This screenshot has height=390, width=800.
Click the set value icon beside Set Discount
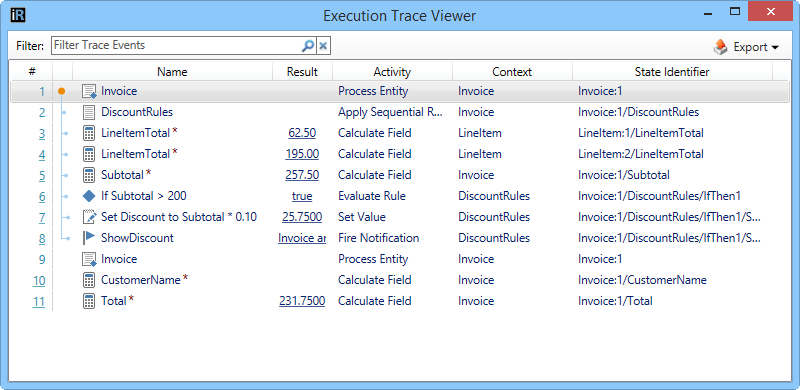pyautogui.click(x=89, y=217)
